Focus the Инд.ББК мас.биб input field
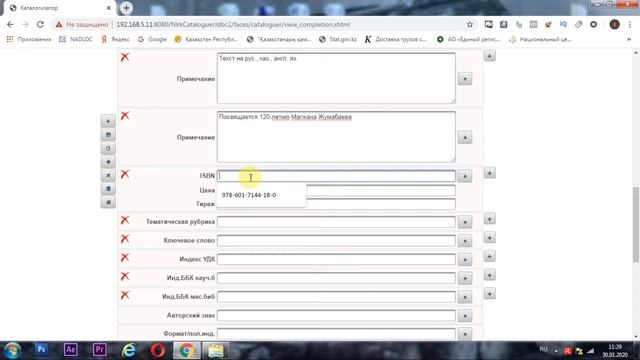The width and height of the screenshot is (640, 360). [x=336, y=297]
